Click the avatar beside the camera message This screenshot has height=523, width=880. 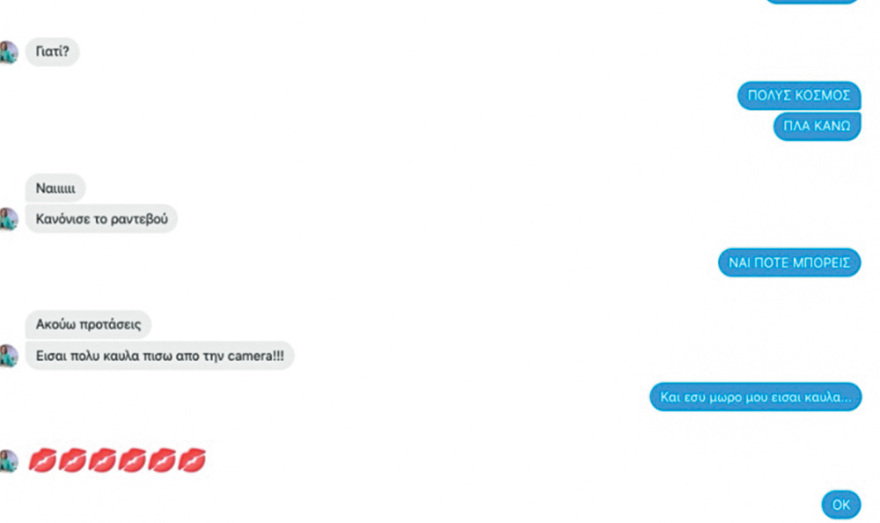[x=8, y=356]
